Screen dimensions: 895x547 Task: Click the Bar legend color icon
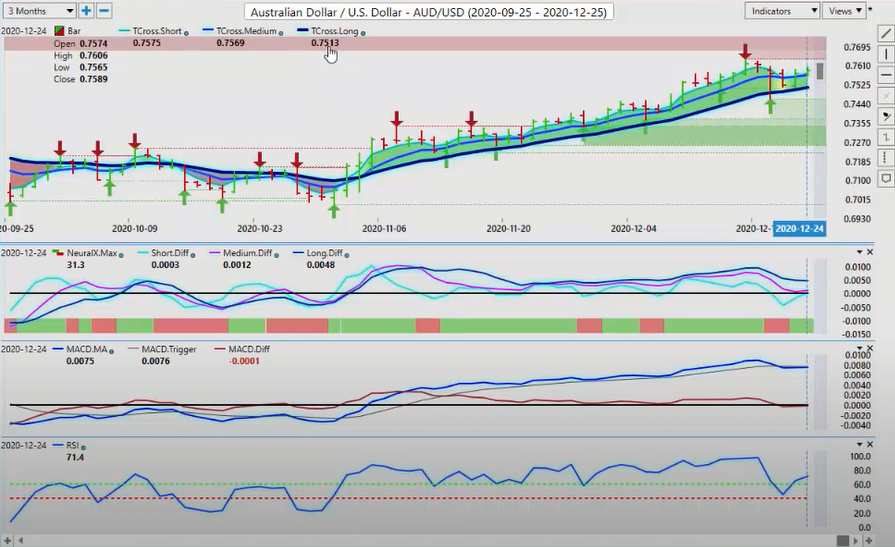pyautogui.click(x=59, y=31)
